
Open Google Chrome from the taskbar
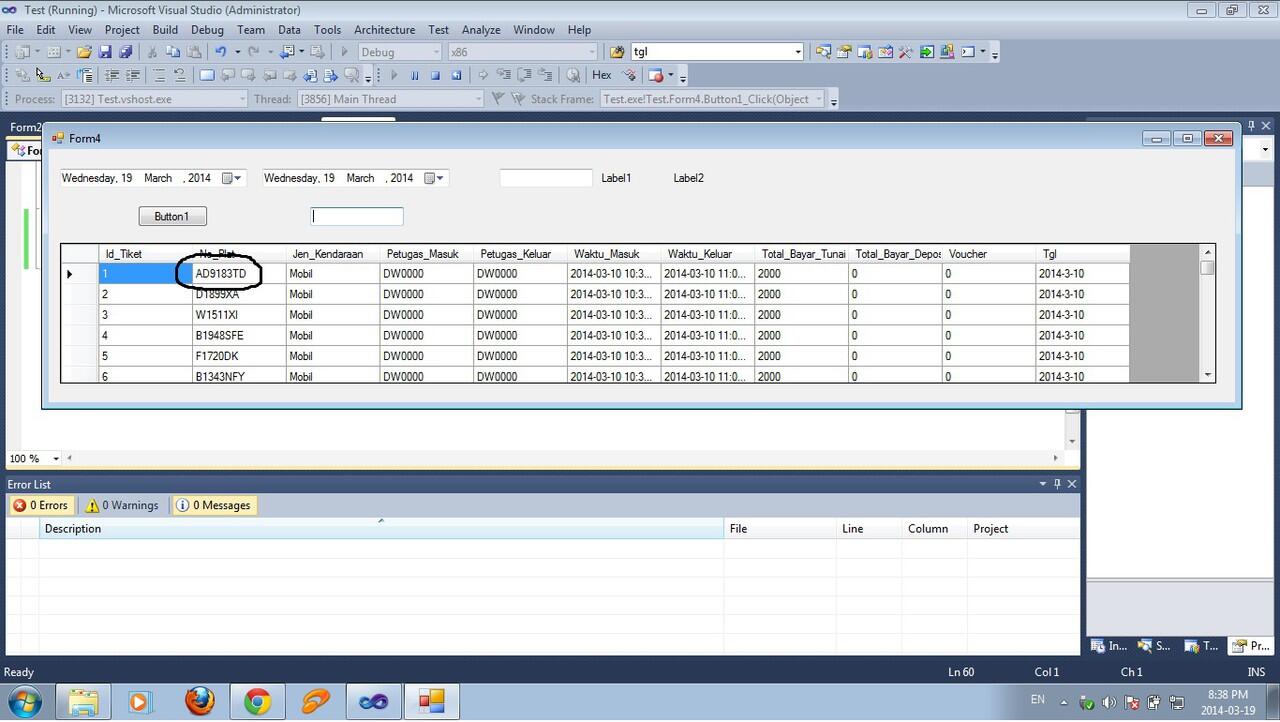tap(257, 701)
